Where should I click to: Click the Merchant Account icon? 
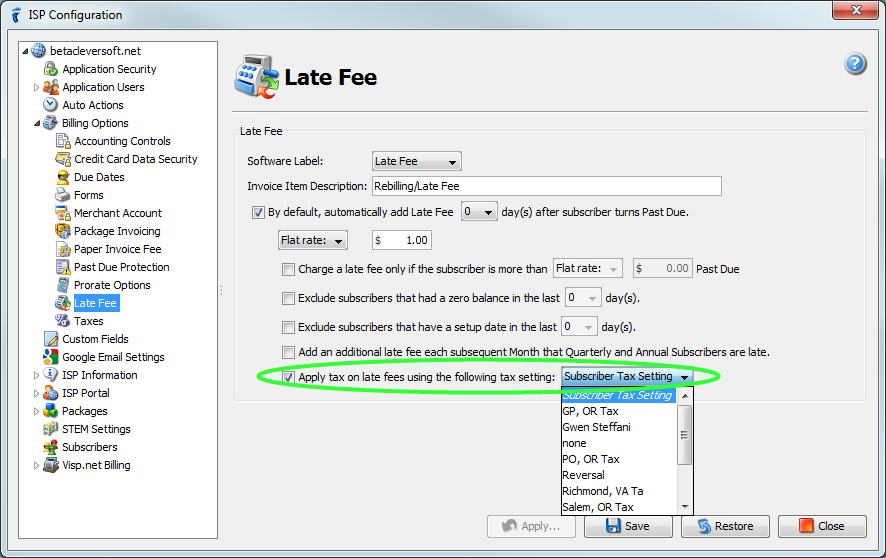pos(63,213)
